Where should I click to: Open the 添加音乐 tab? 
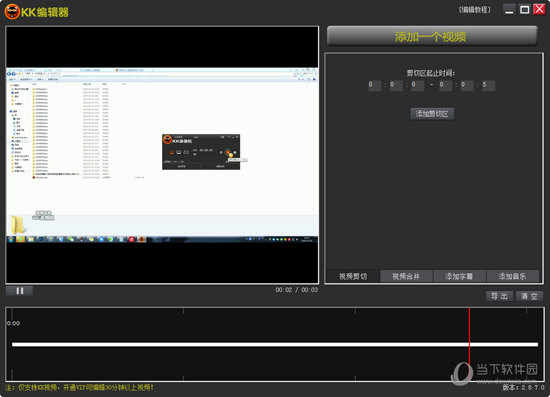pyautogui.click(x=512, y=276)
